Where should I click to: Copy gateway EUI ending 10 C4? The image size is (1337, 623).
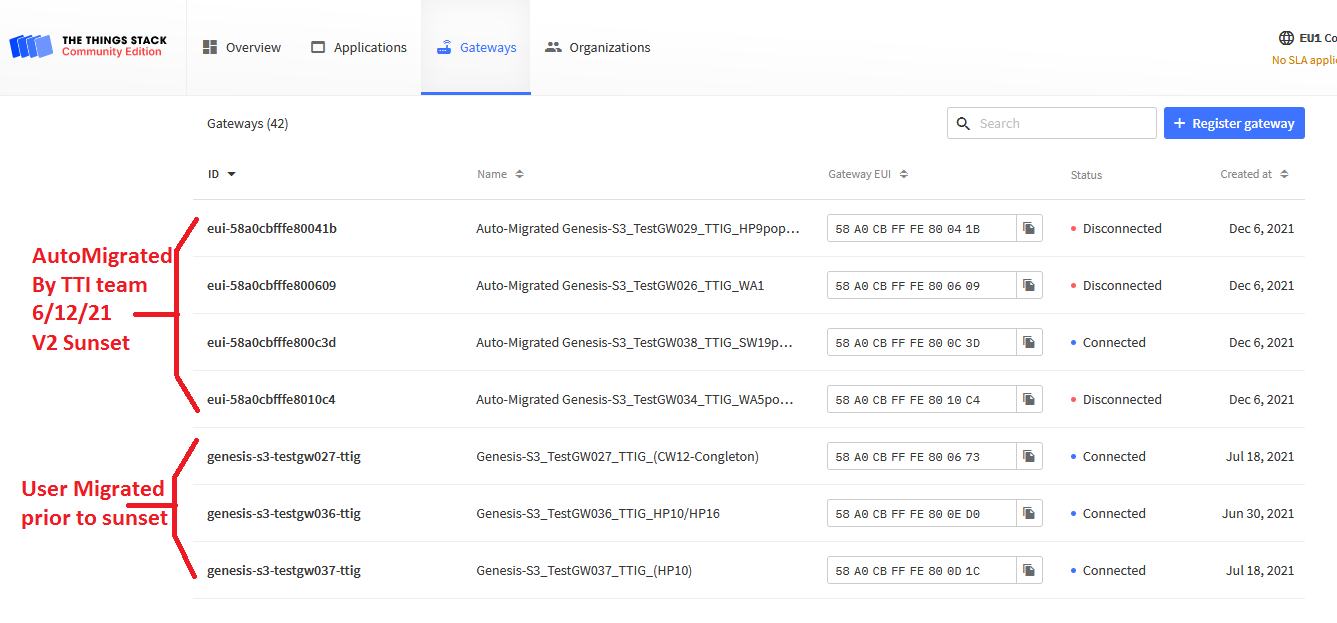[1028, 400]
